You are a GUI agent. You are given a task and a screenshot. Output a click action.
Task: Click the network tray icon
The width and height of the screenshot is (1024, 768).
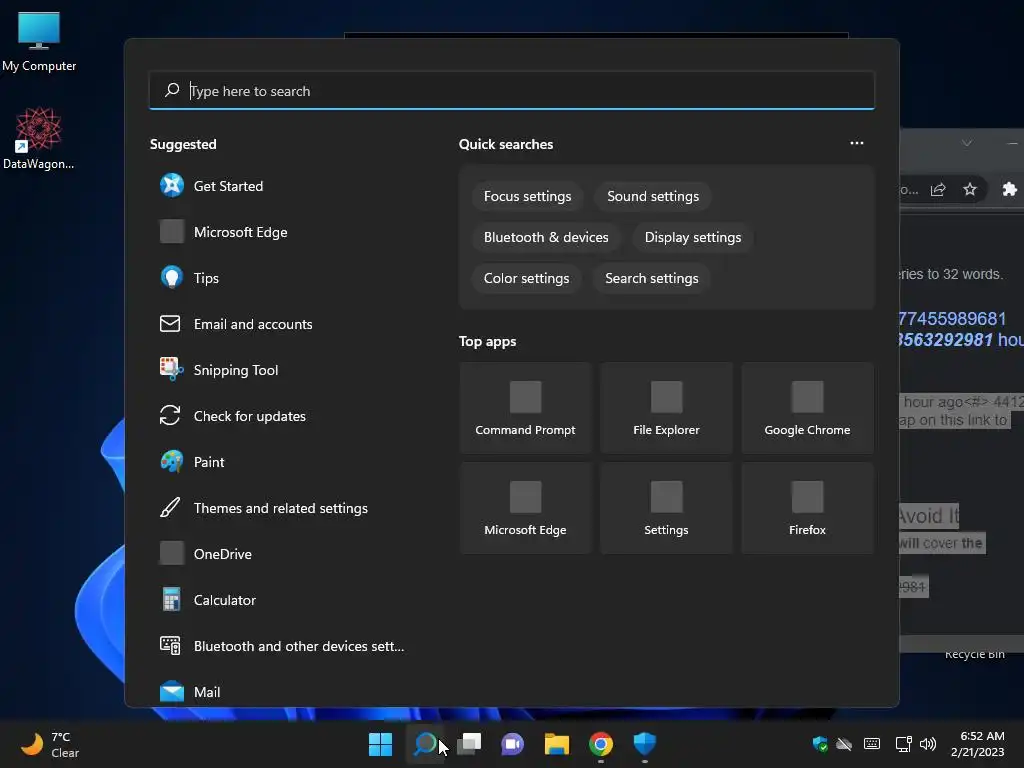click(903, 744)
